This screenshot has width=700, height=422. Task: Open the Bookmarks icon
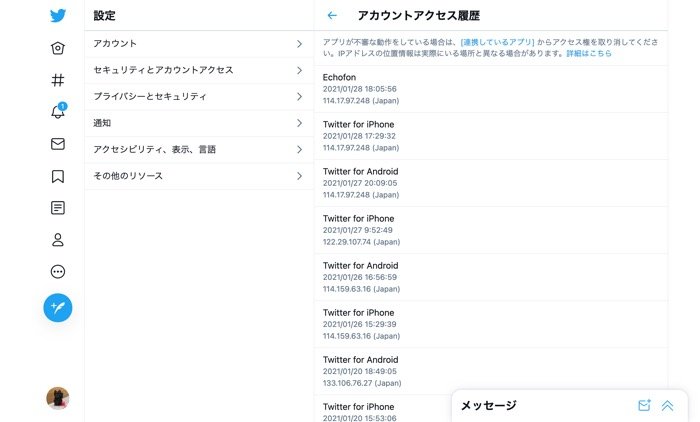(58, 176)
